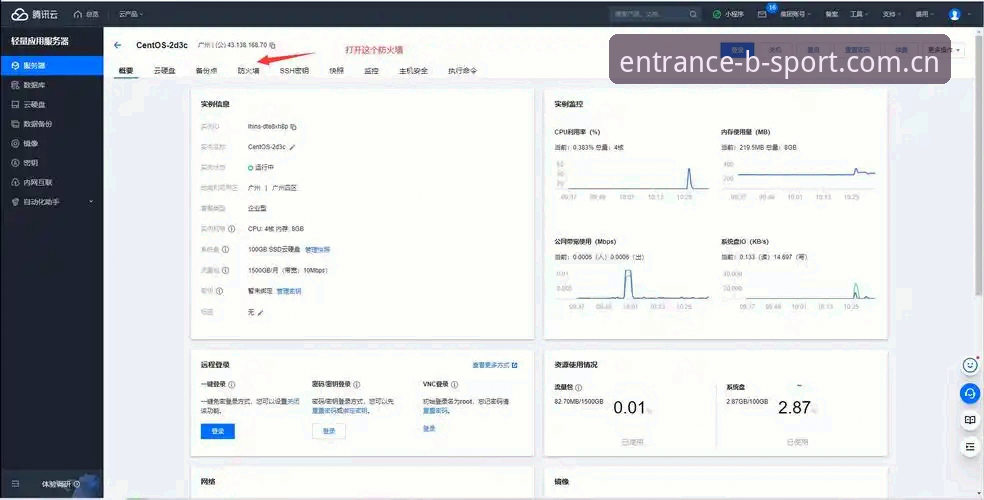
Task: Click the 运行中 status text
Action: (264, 168)
